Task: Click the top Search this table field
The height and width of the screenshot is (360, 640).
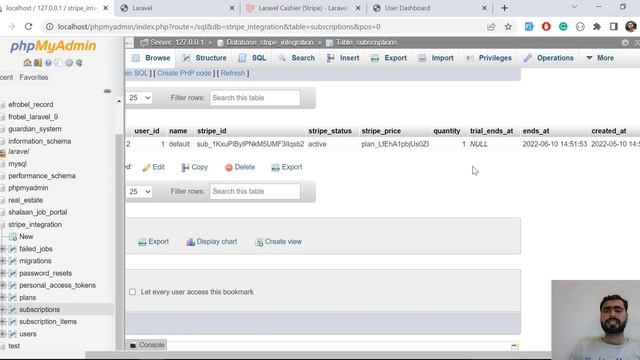Action: tap(255, 98)
